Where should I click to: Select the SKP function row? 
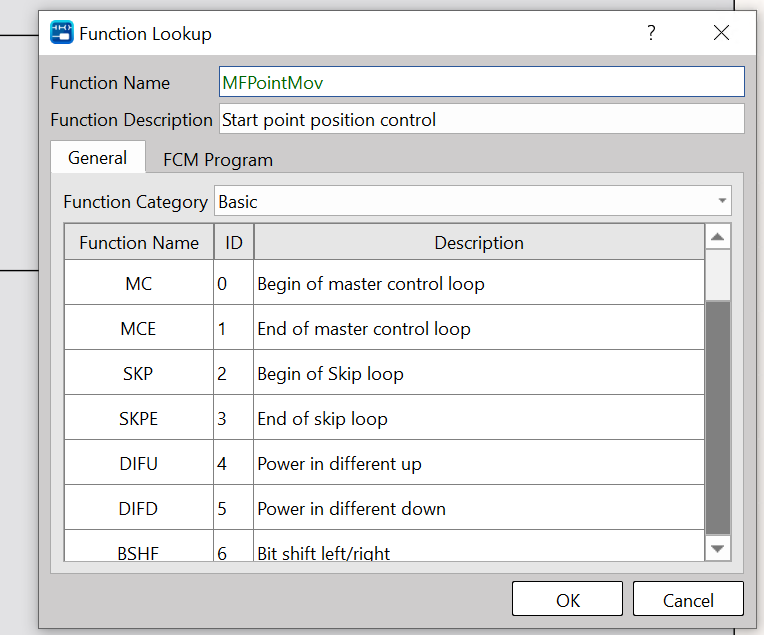[x=139, y=373]
